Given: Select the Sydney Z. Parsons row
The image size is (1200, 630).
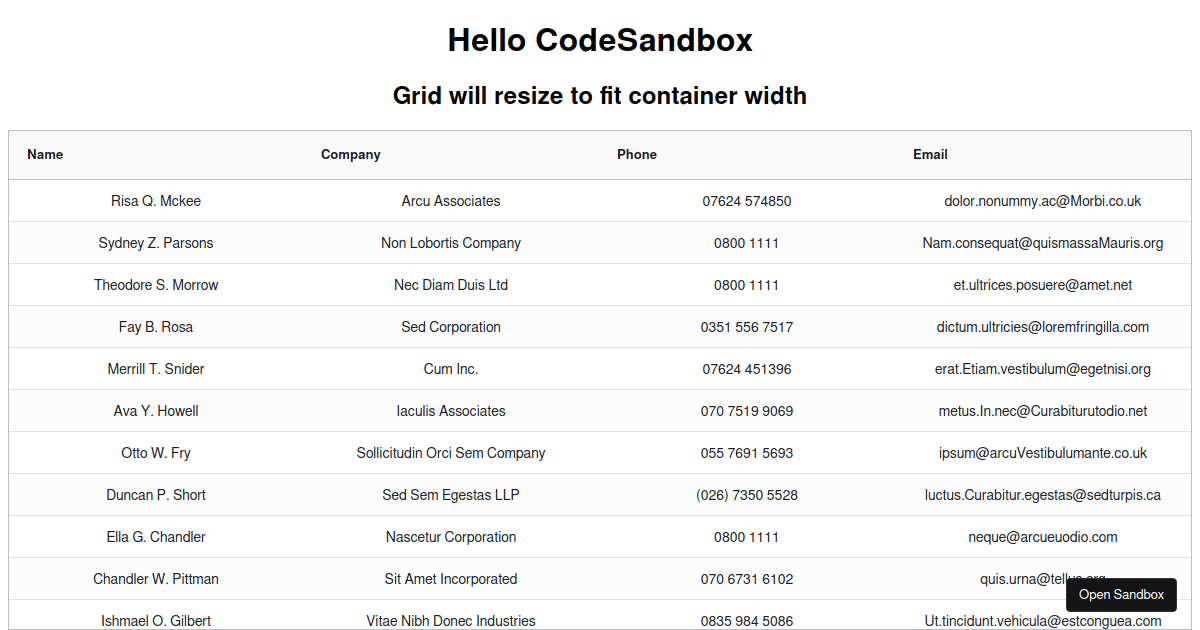Looking at the screenshot, I should pos(156,243).
